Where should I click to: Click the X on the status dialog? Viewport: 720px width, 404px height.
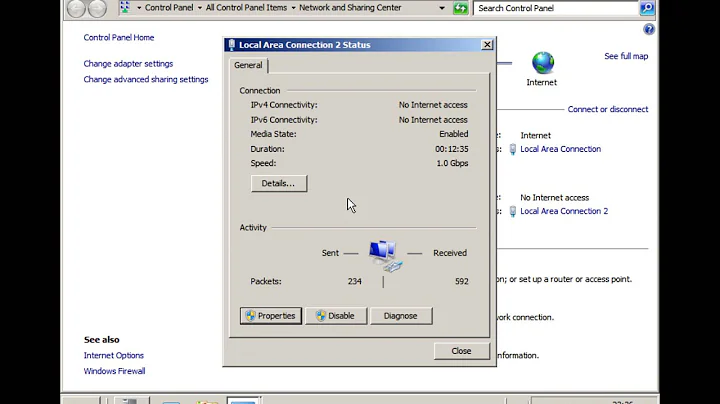pos(487,45)
